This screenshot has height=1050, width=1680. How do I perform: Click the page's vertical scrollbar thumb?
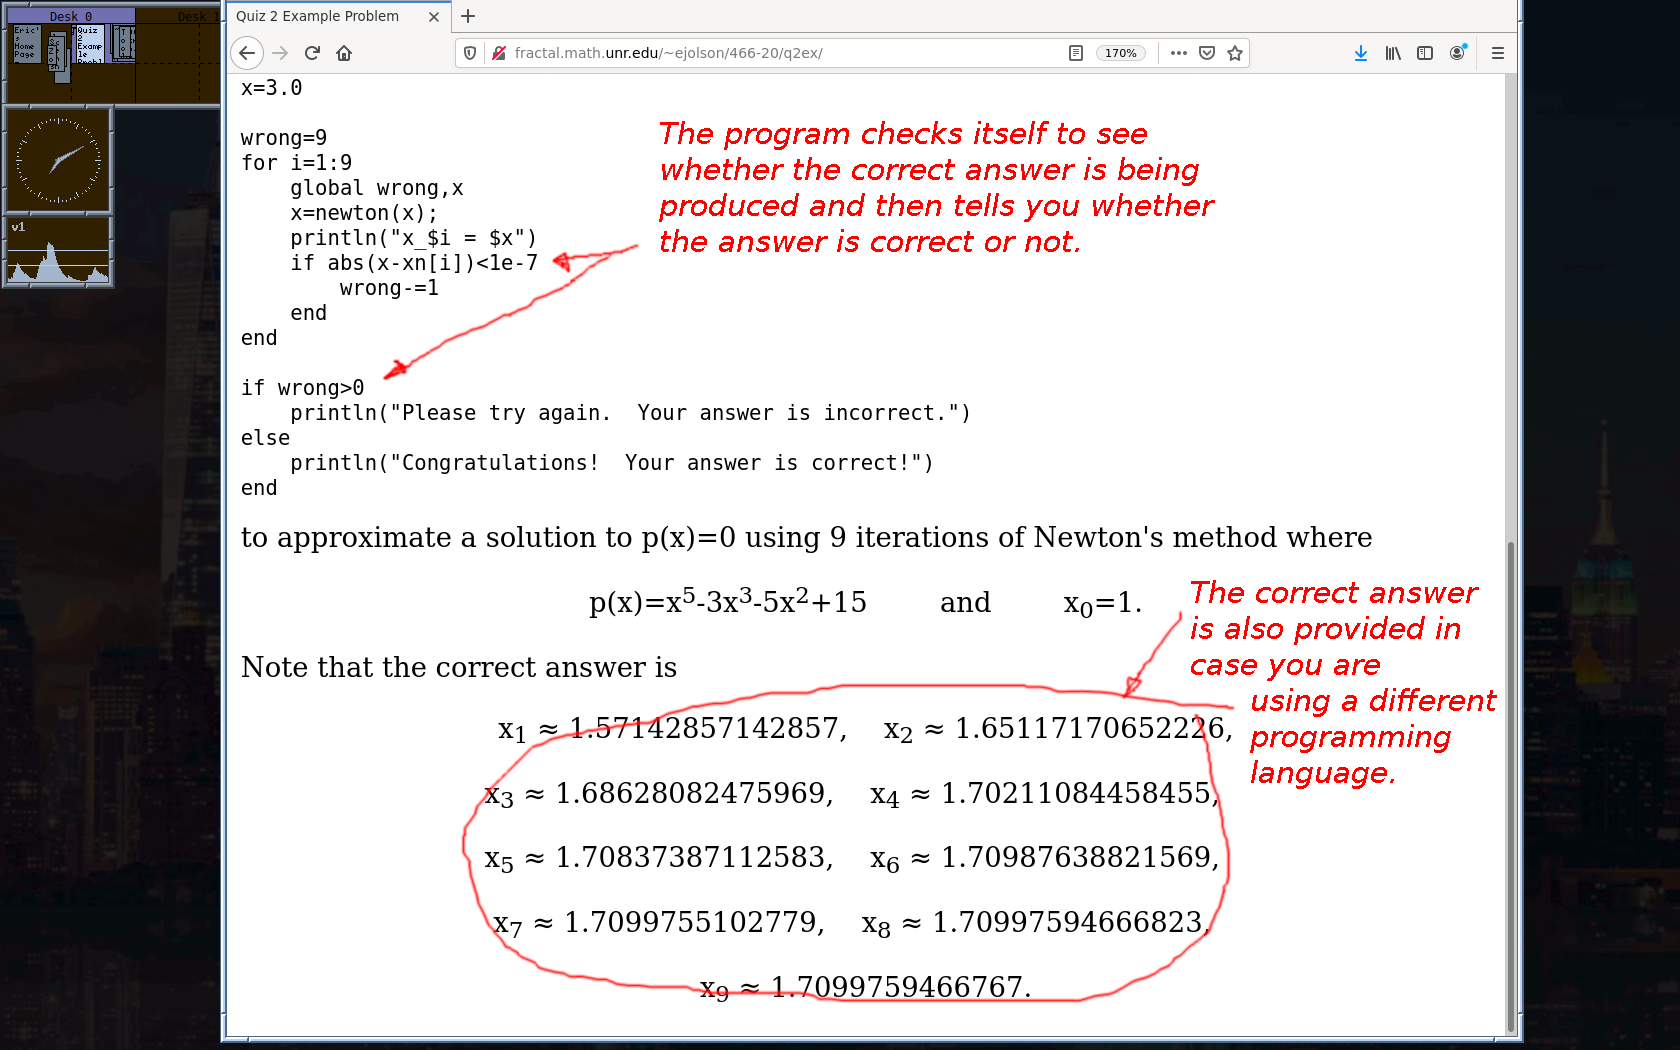[1510, 785]
